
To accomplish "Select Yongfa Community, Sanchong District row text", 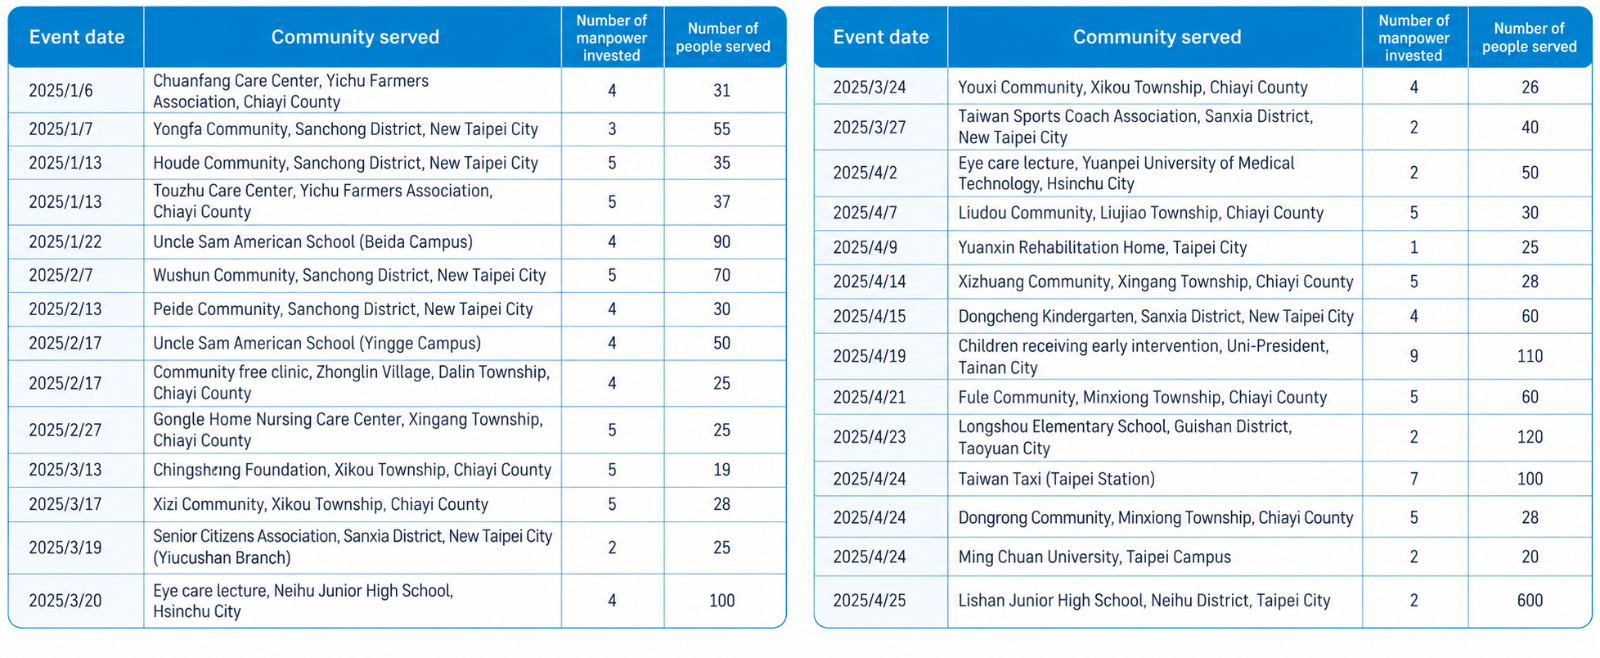I will tap(345, 129).
